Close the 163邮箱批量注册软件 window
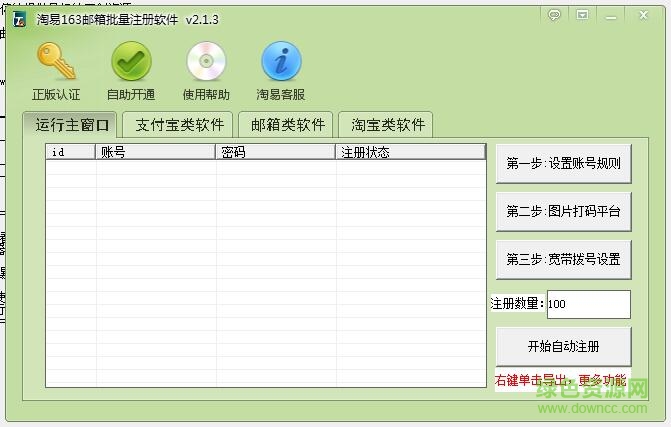 coord(643,15)
